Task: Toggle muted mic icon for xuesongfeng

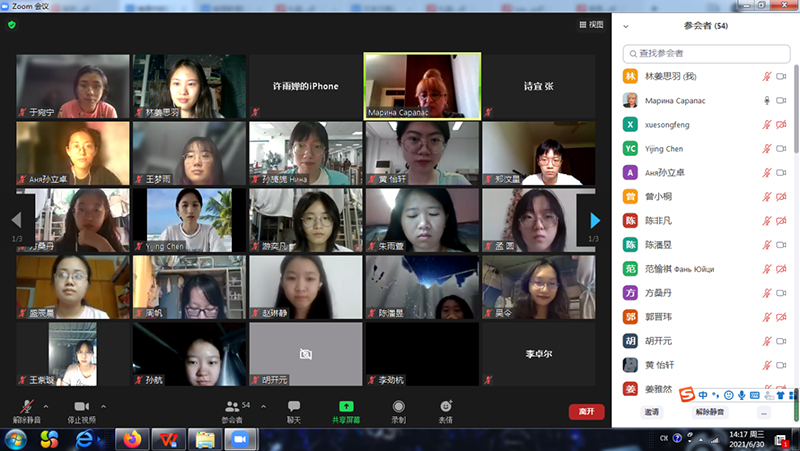Action: (x=767, y=125)
